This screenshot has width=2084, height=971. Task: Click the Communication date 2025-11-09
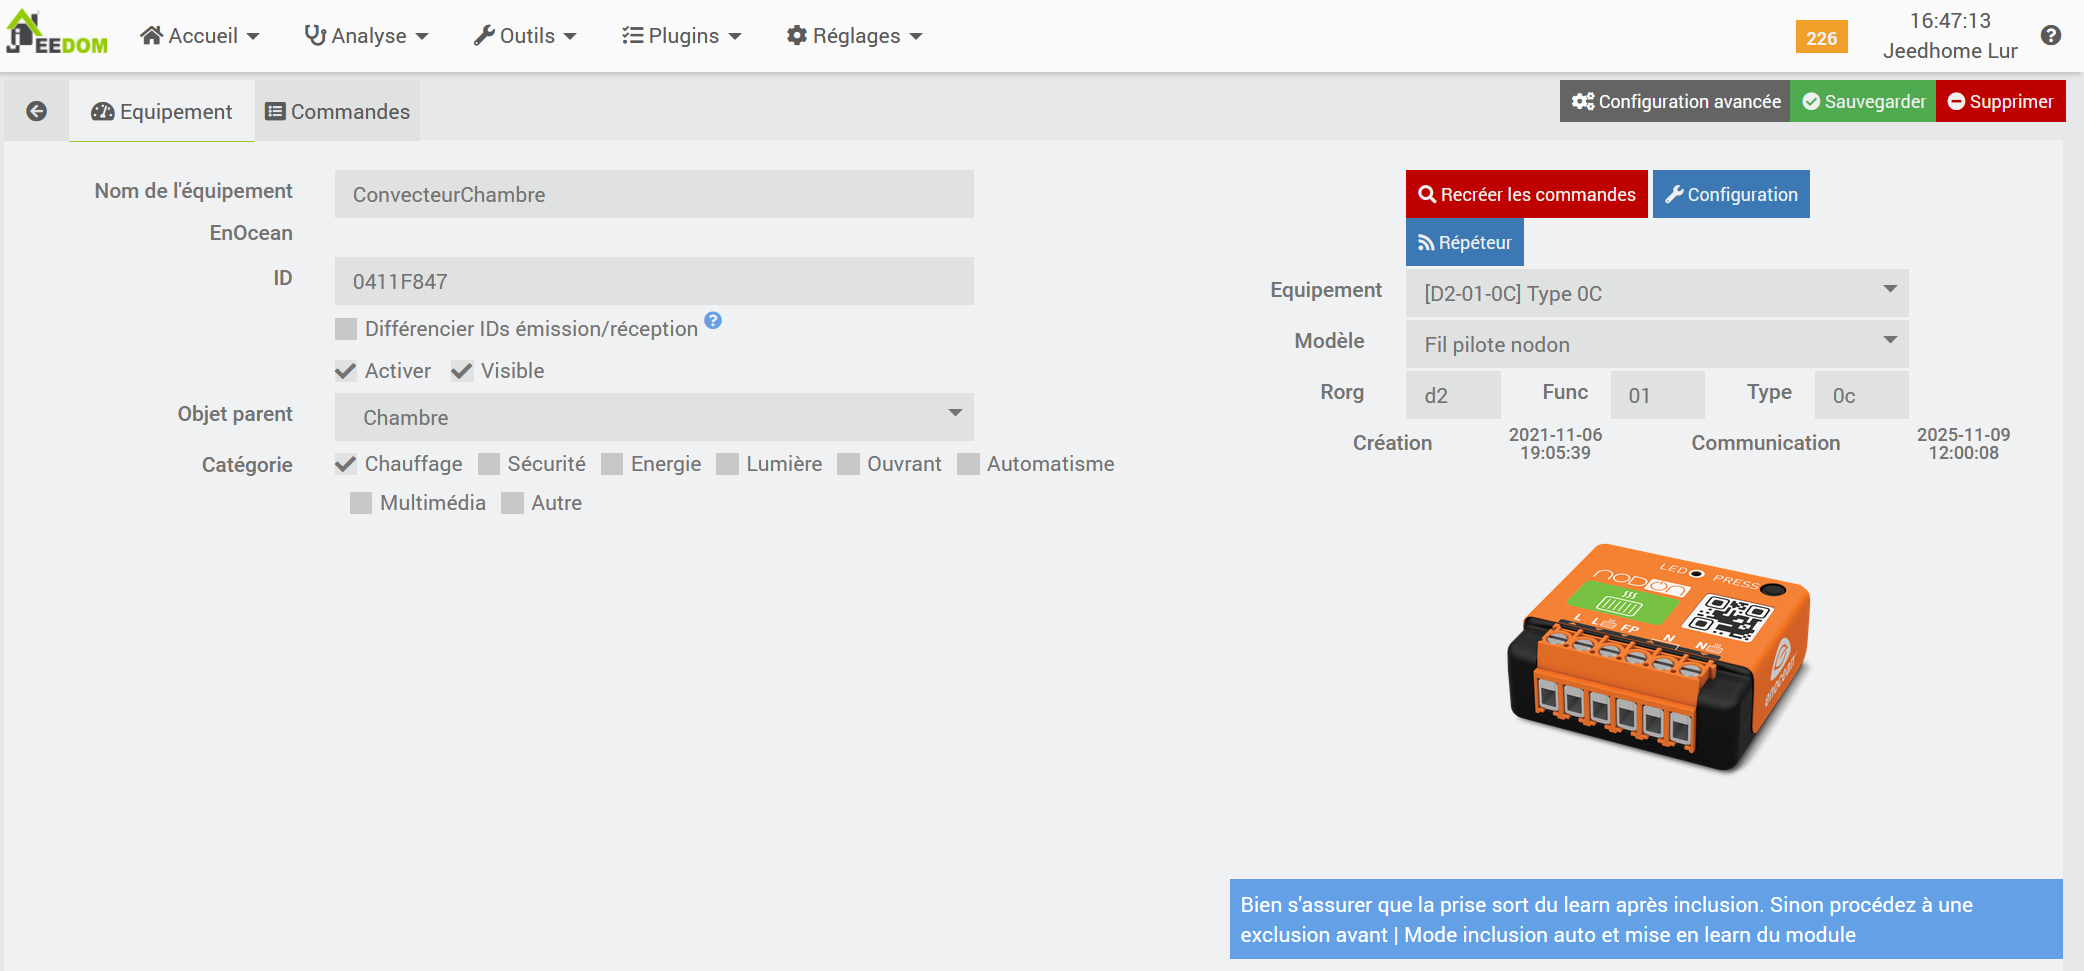click(1963, 444)
